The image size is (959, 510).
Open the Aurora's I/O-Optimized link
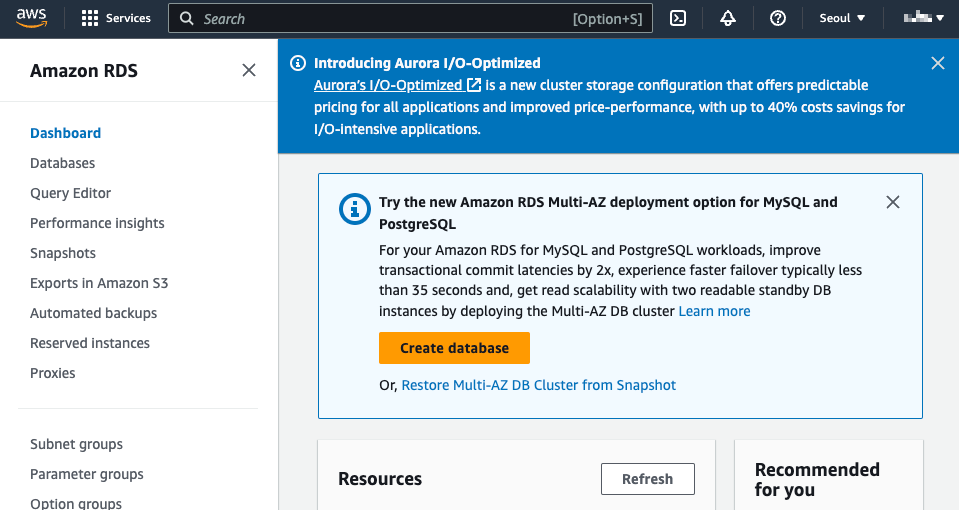388,85
